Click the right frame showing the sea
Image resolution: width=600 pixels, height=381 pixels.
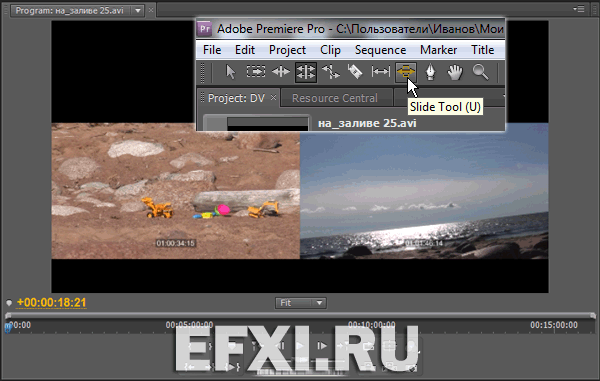coord(424,191)
